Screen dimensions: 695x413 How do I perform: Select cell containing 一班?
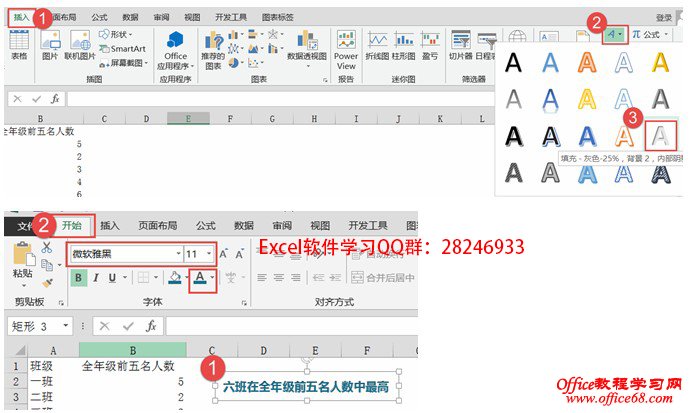(x=53, y=382)
